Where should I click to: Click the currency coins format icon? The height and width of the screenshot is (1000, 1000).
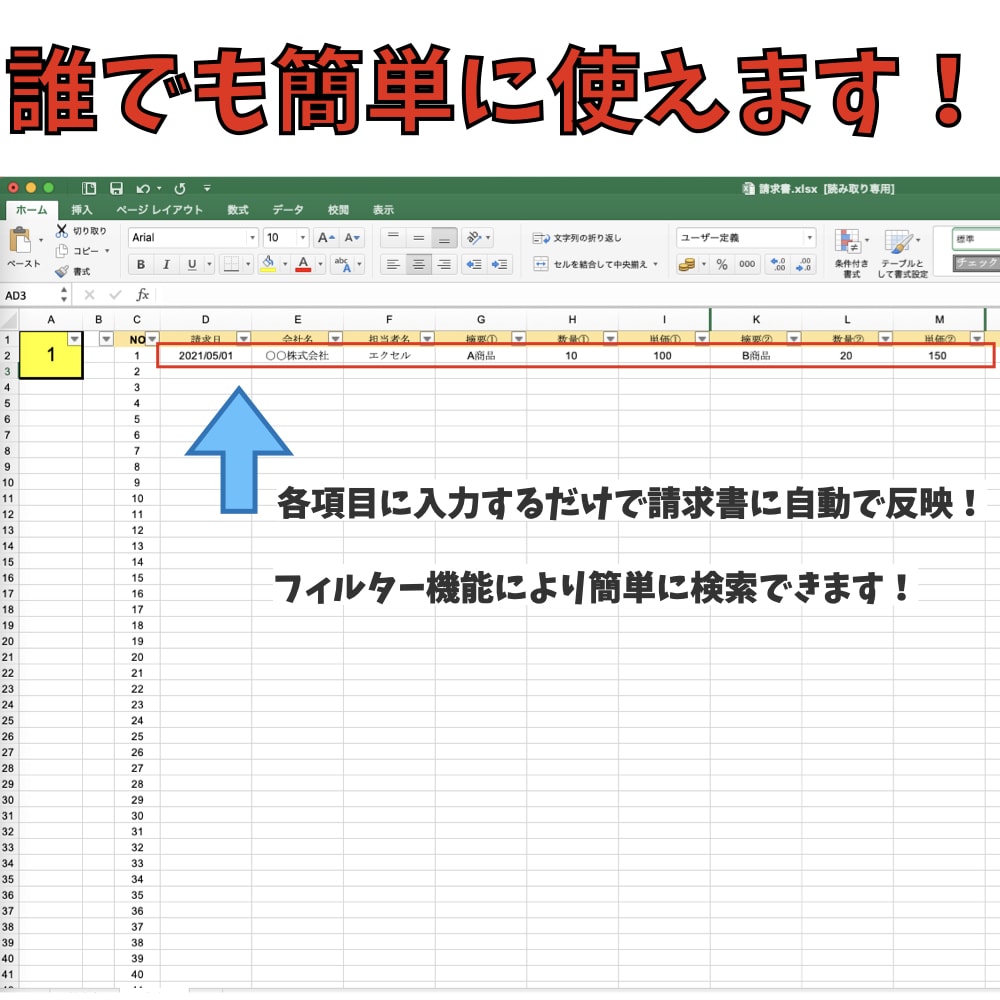pyautogui.click(x=687, y=264)
